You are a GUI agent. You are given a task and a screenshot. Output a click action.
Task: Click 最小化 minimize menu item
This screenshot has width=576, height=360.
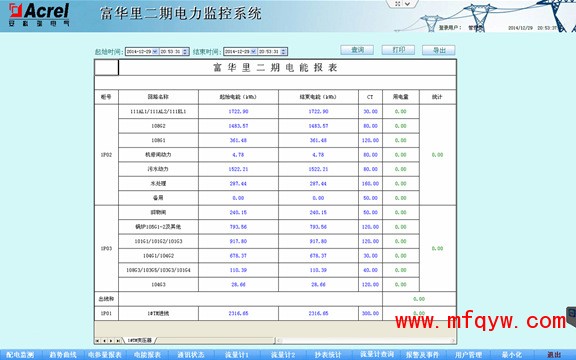[x=511, y=355]
